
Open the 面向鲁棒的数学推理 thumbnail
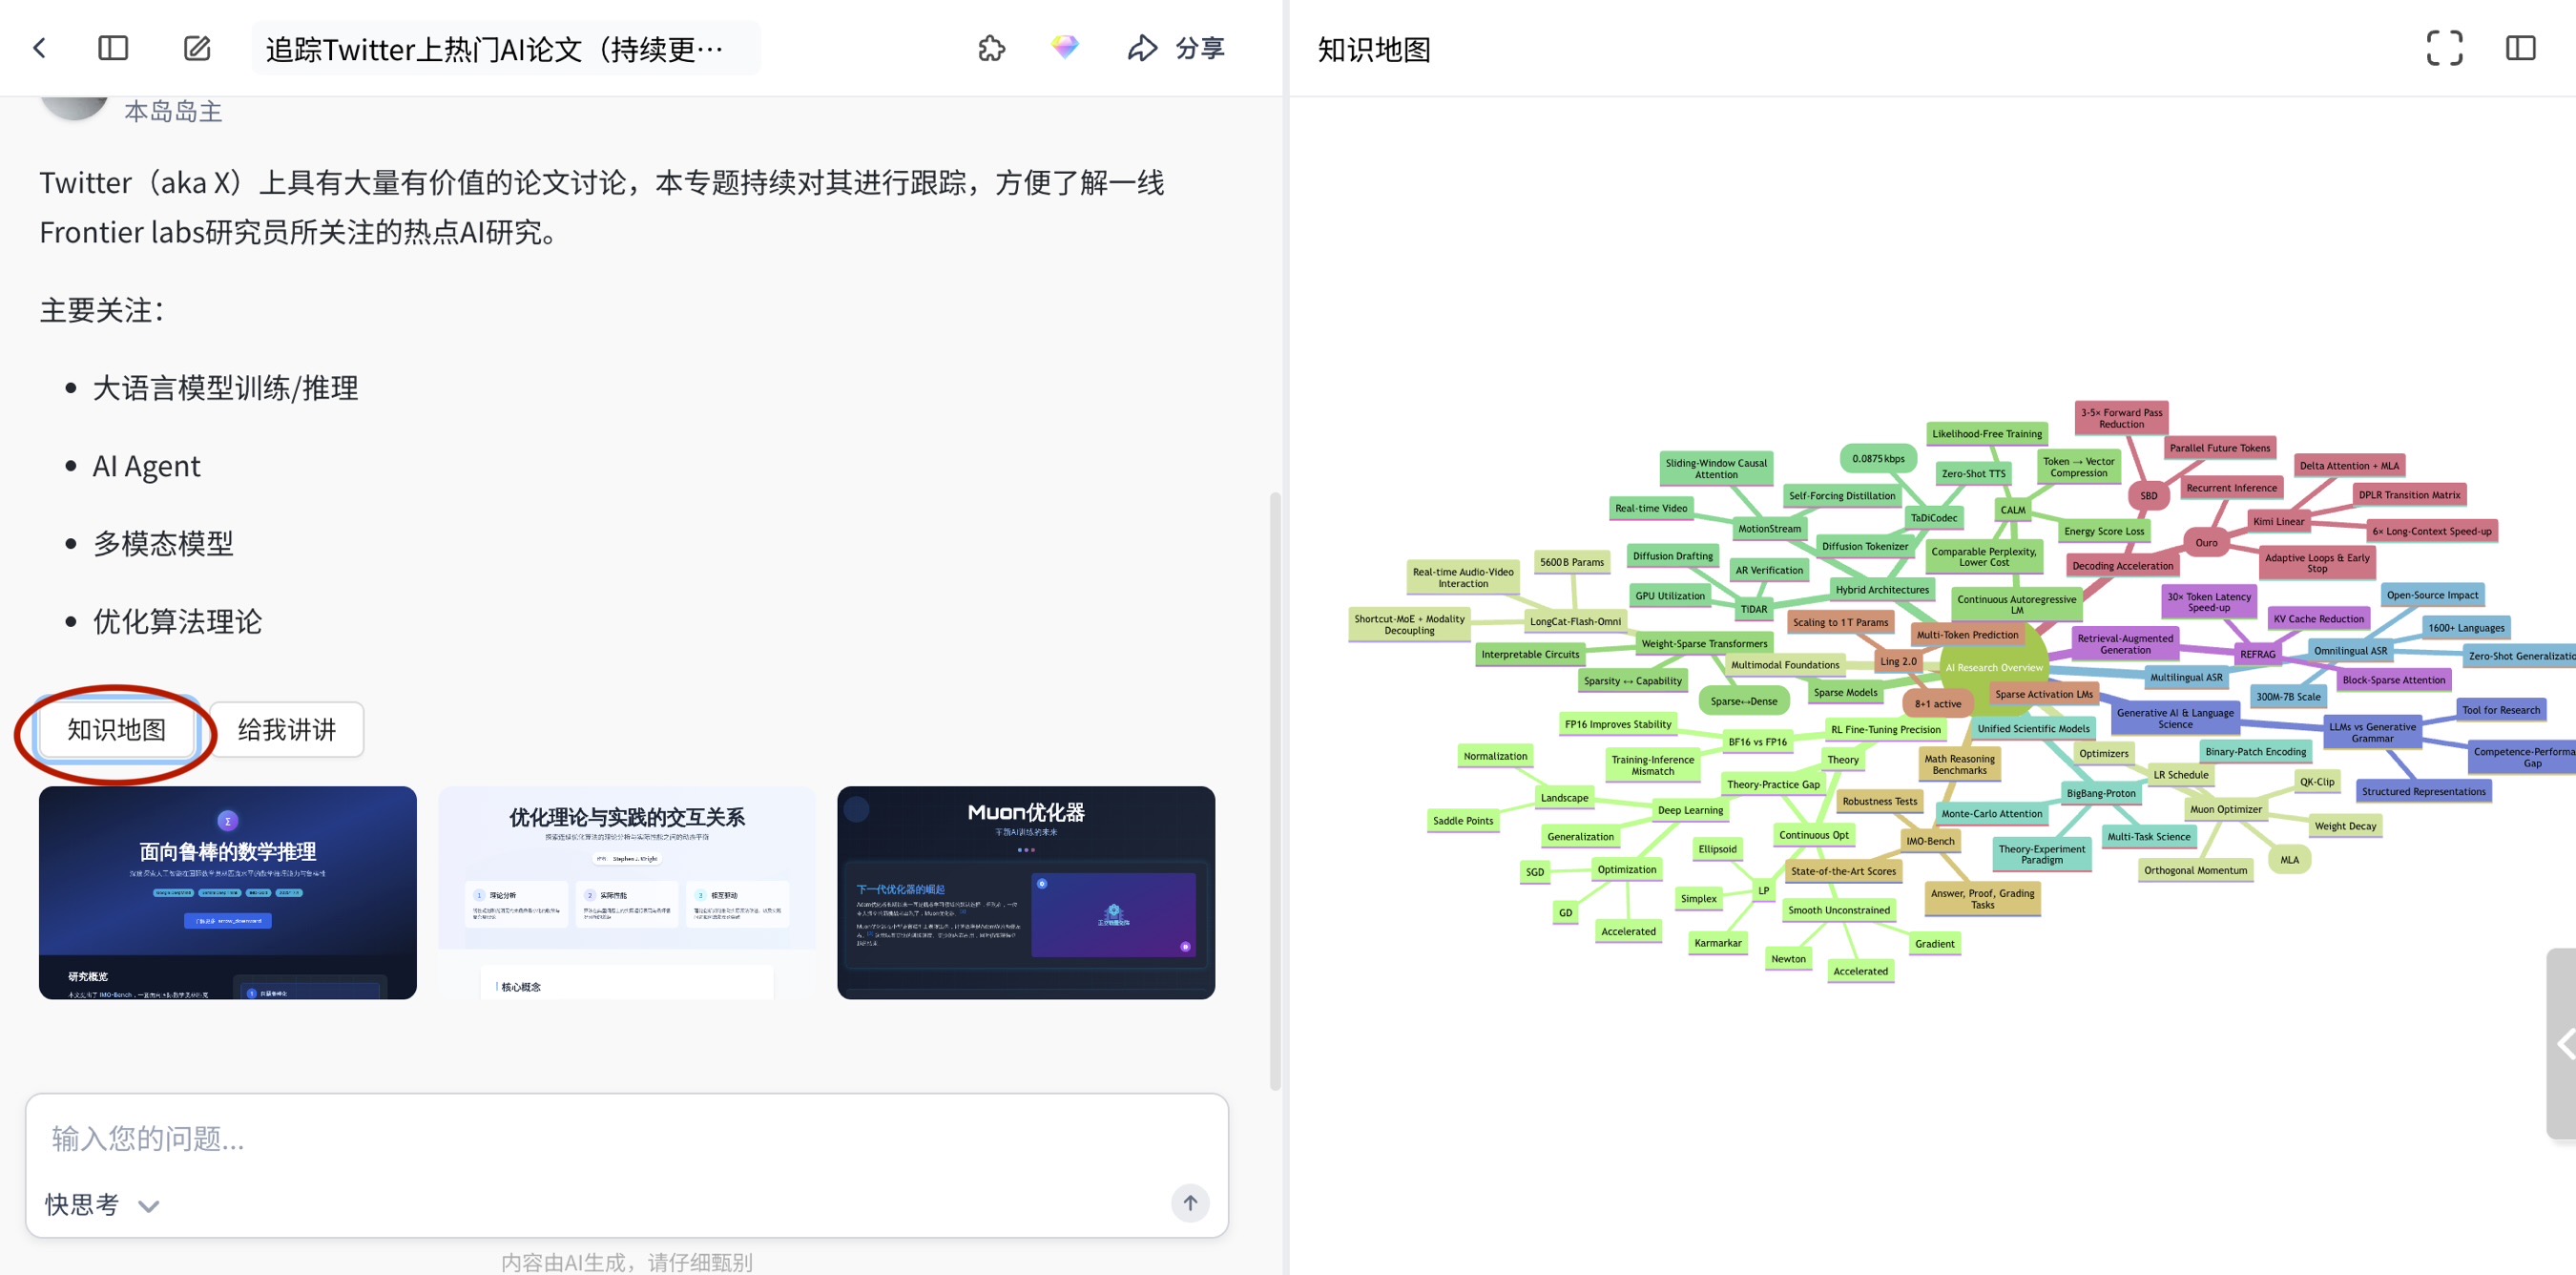(x=228, y=892)
